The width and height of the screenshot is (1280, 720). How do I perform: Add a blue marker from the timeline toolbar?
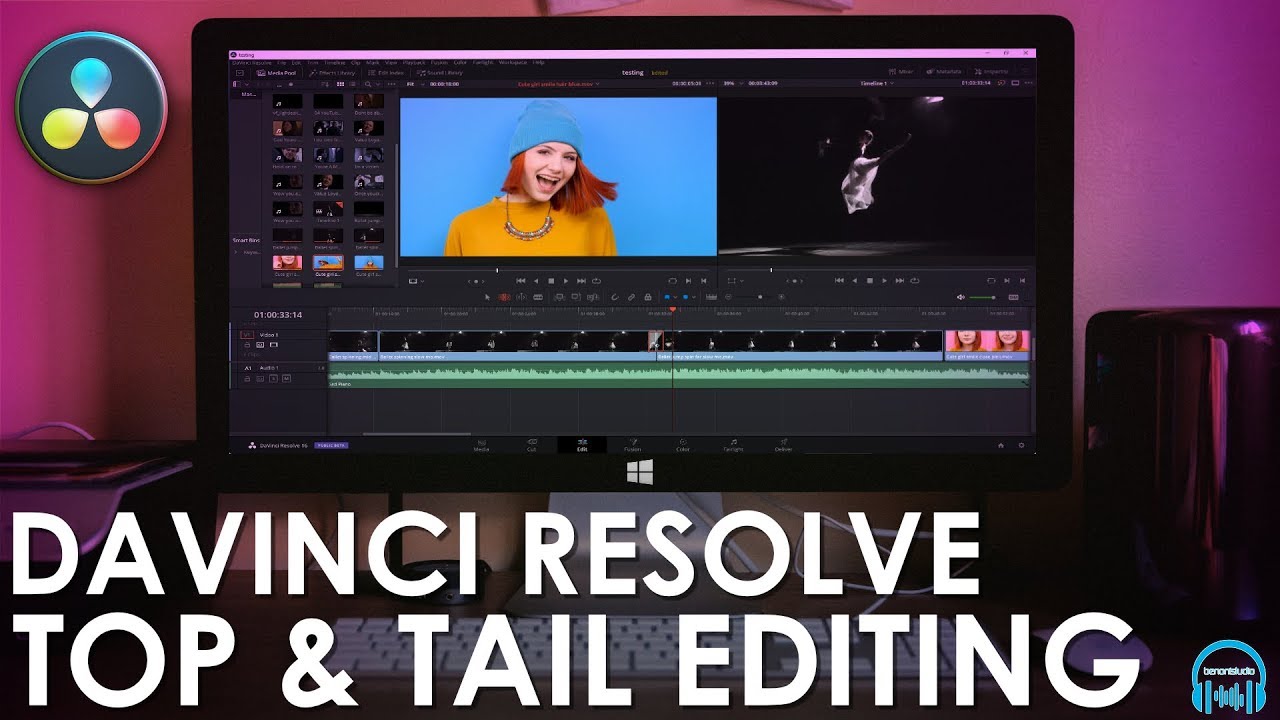[x=685, y=297]
